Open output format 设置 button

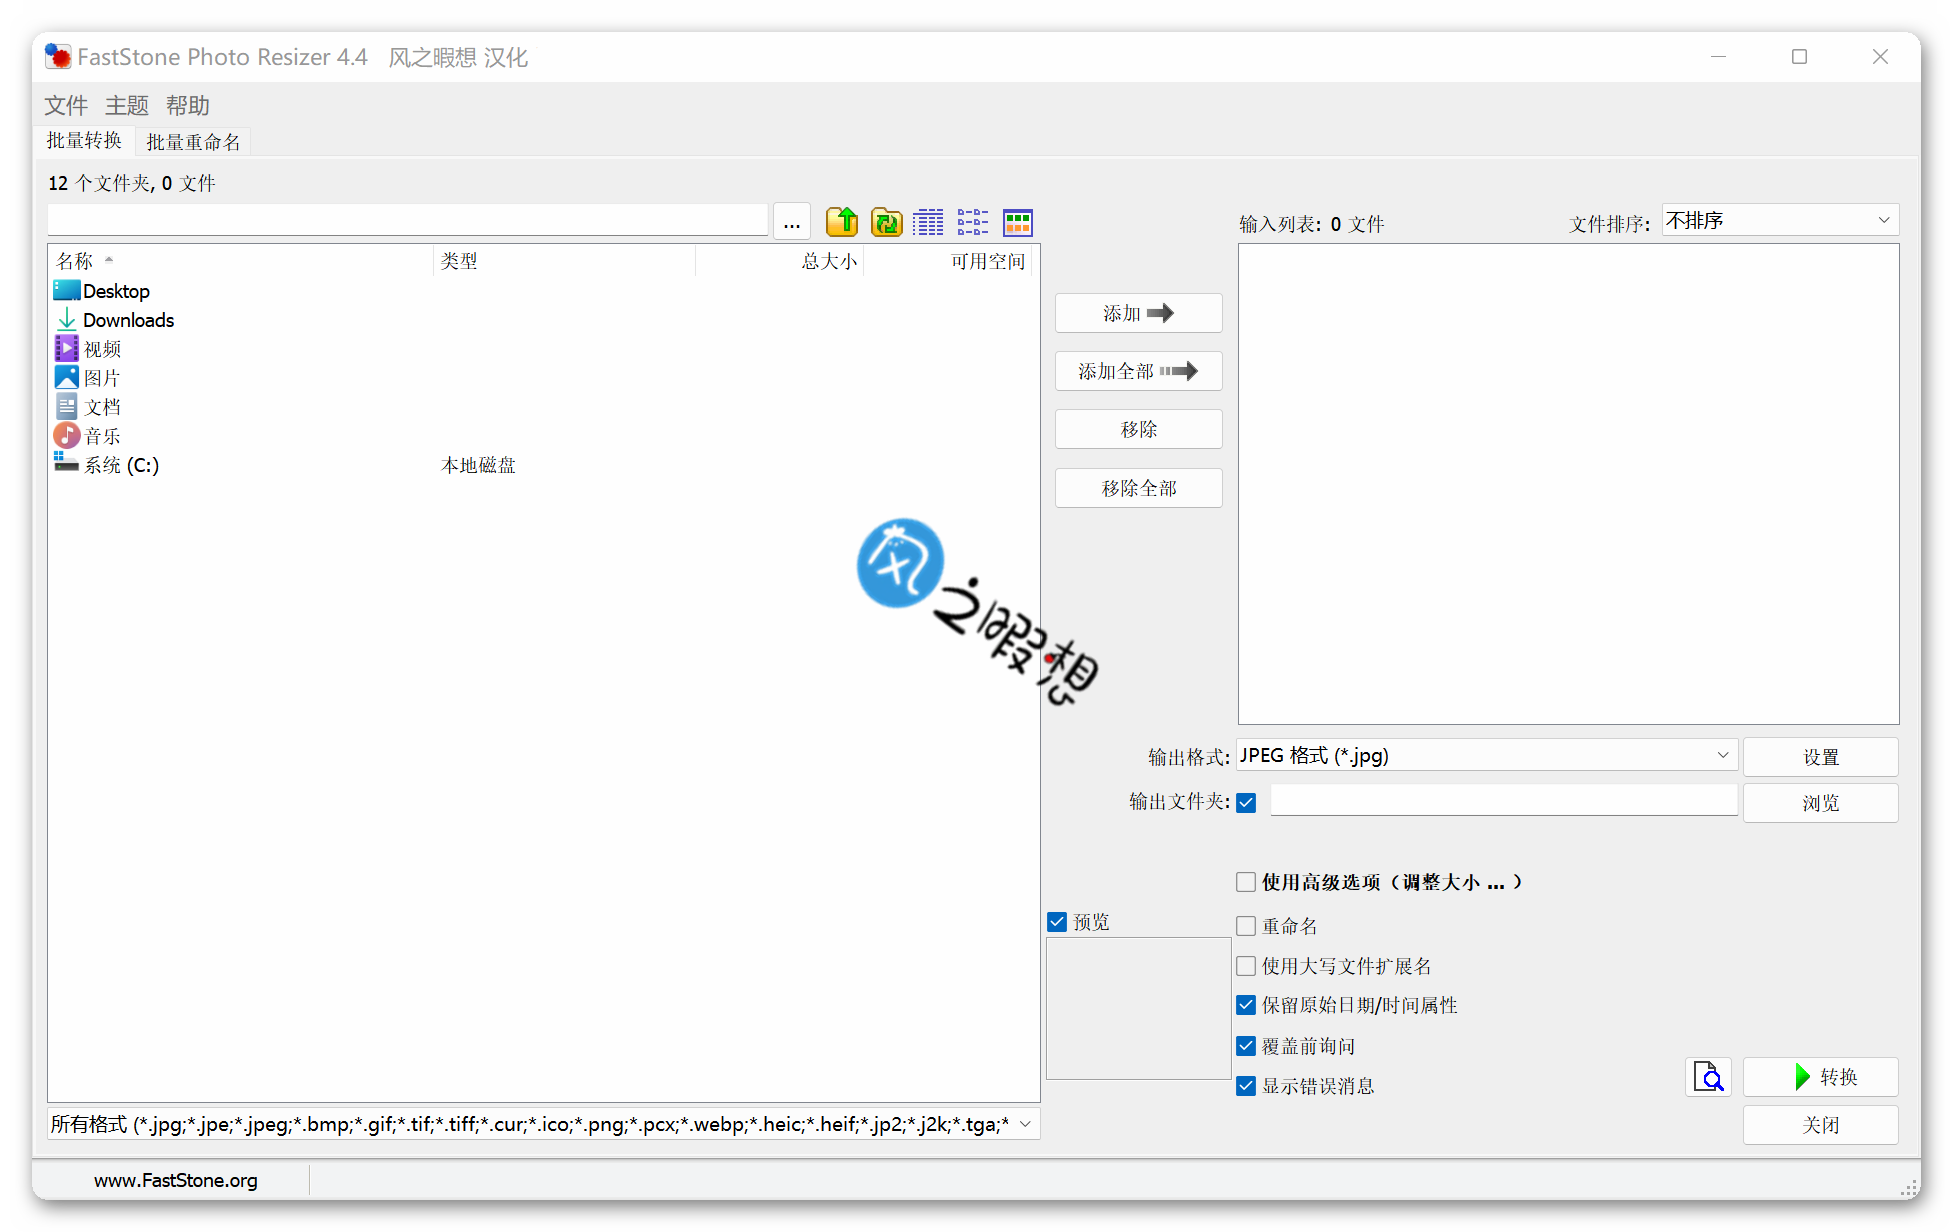click(x=1820, y=757)
